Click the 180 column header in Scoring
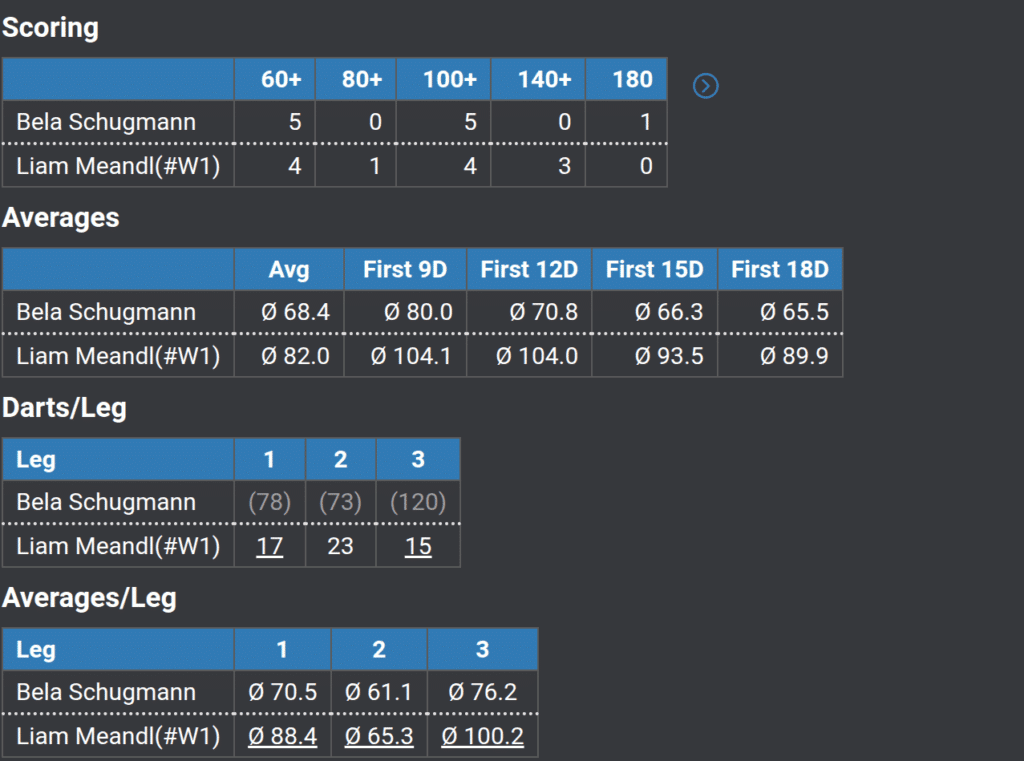This screenshot has height=761, width=1024. pyautogui.click(x=632, y=80)
